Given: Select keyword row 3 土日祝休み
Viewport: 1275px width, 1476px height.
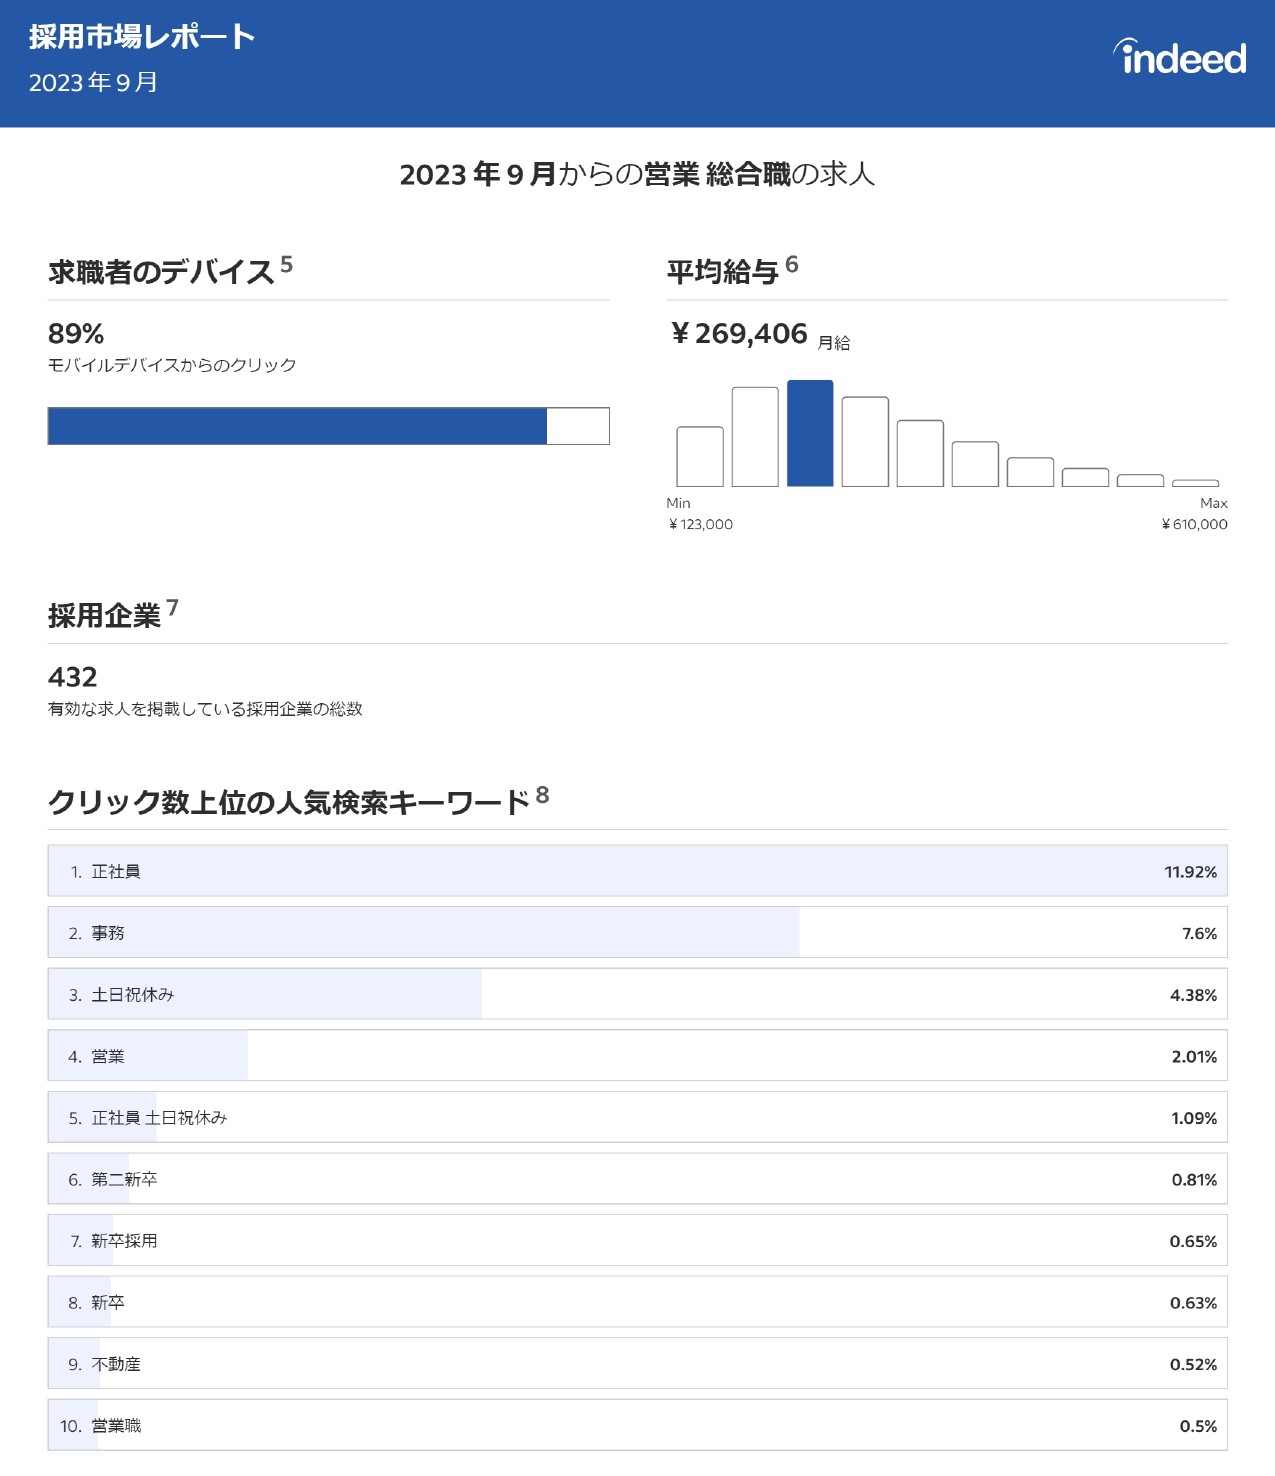Looking at the screenshot, I should click(637, 994).
